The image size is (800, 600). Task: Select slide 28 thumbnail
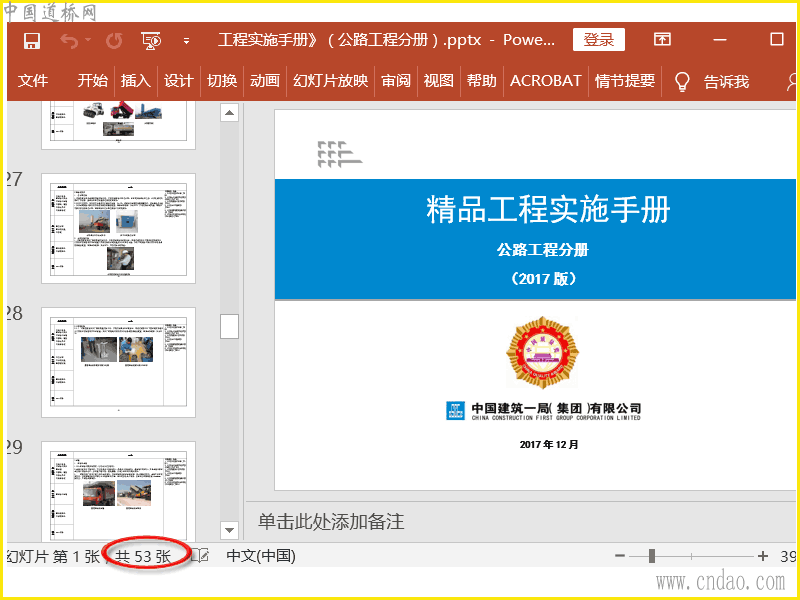tap(118, 362)
